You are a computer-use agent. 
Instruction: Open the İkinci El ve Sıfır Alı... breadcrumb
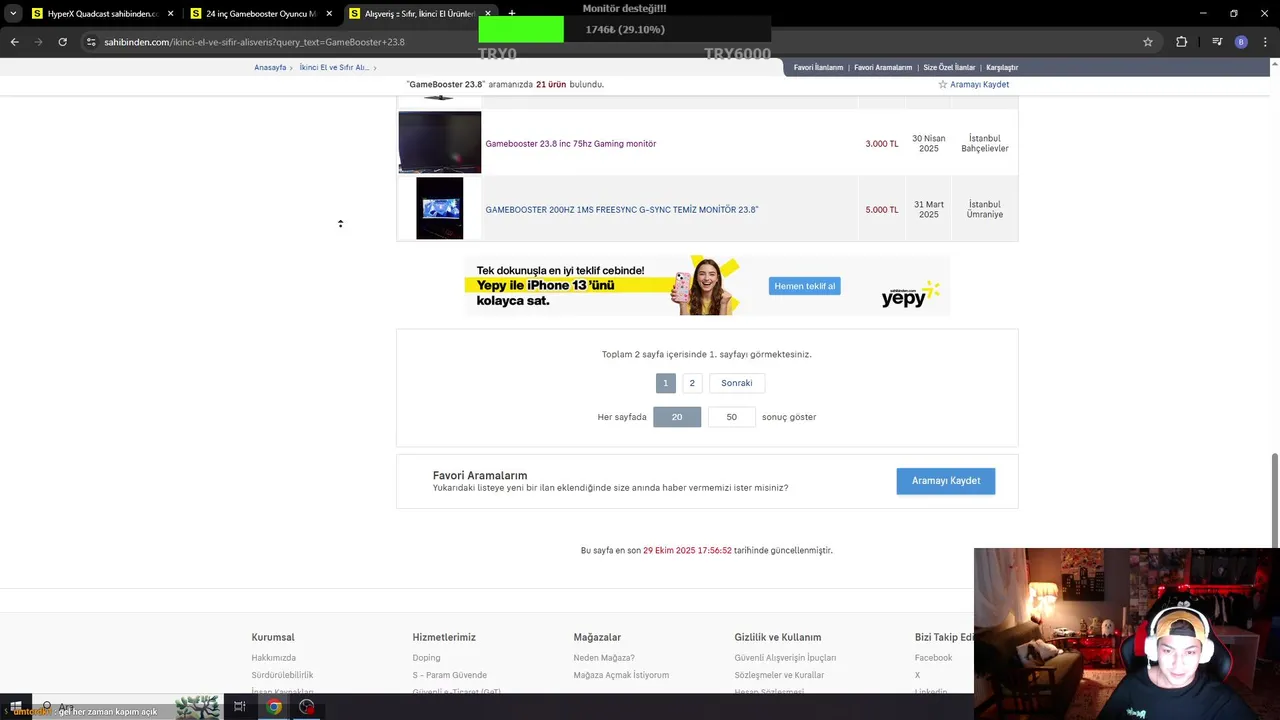[334, 67]
